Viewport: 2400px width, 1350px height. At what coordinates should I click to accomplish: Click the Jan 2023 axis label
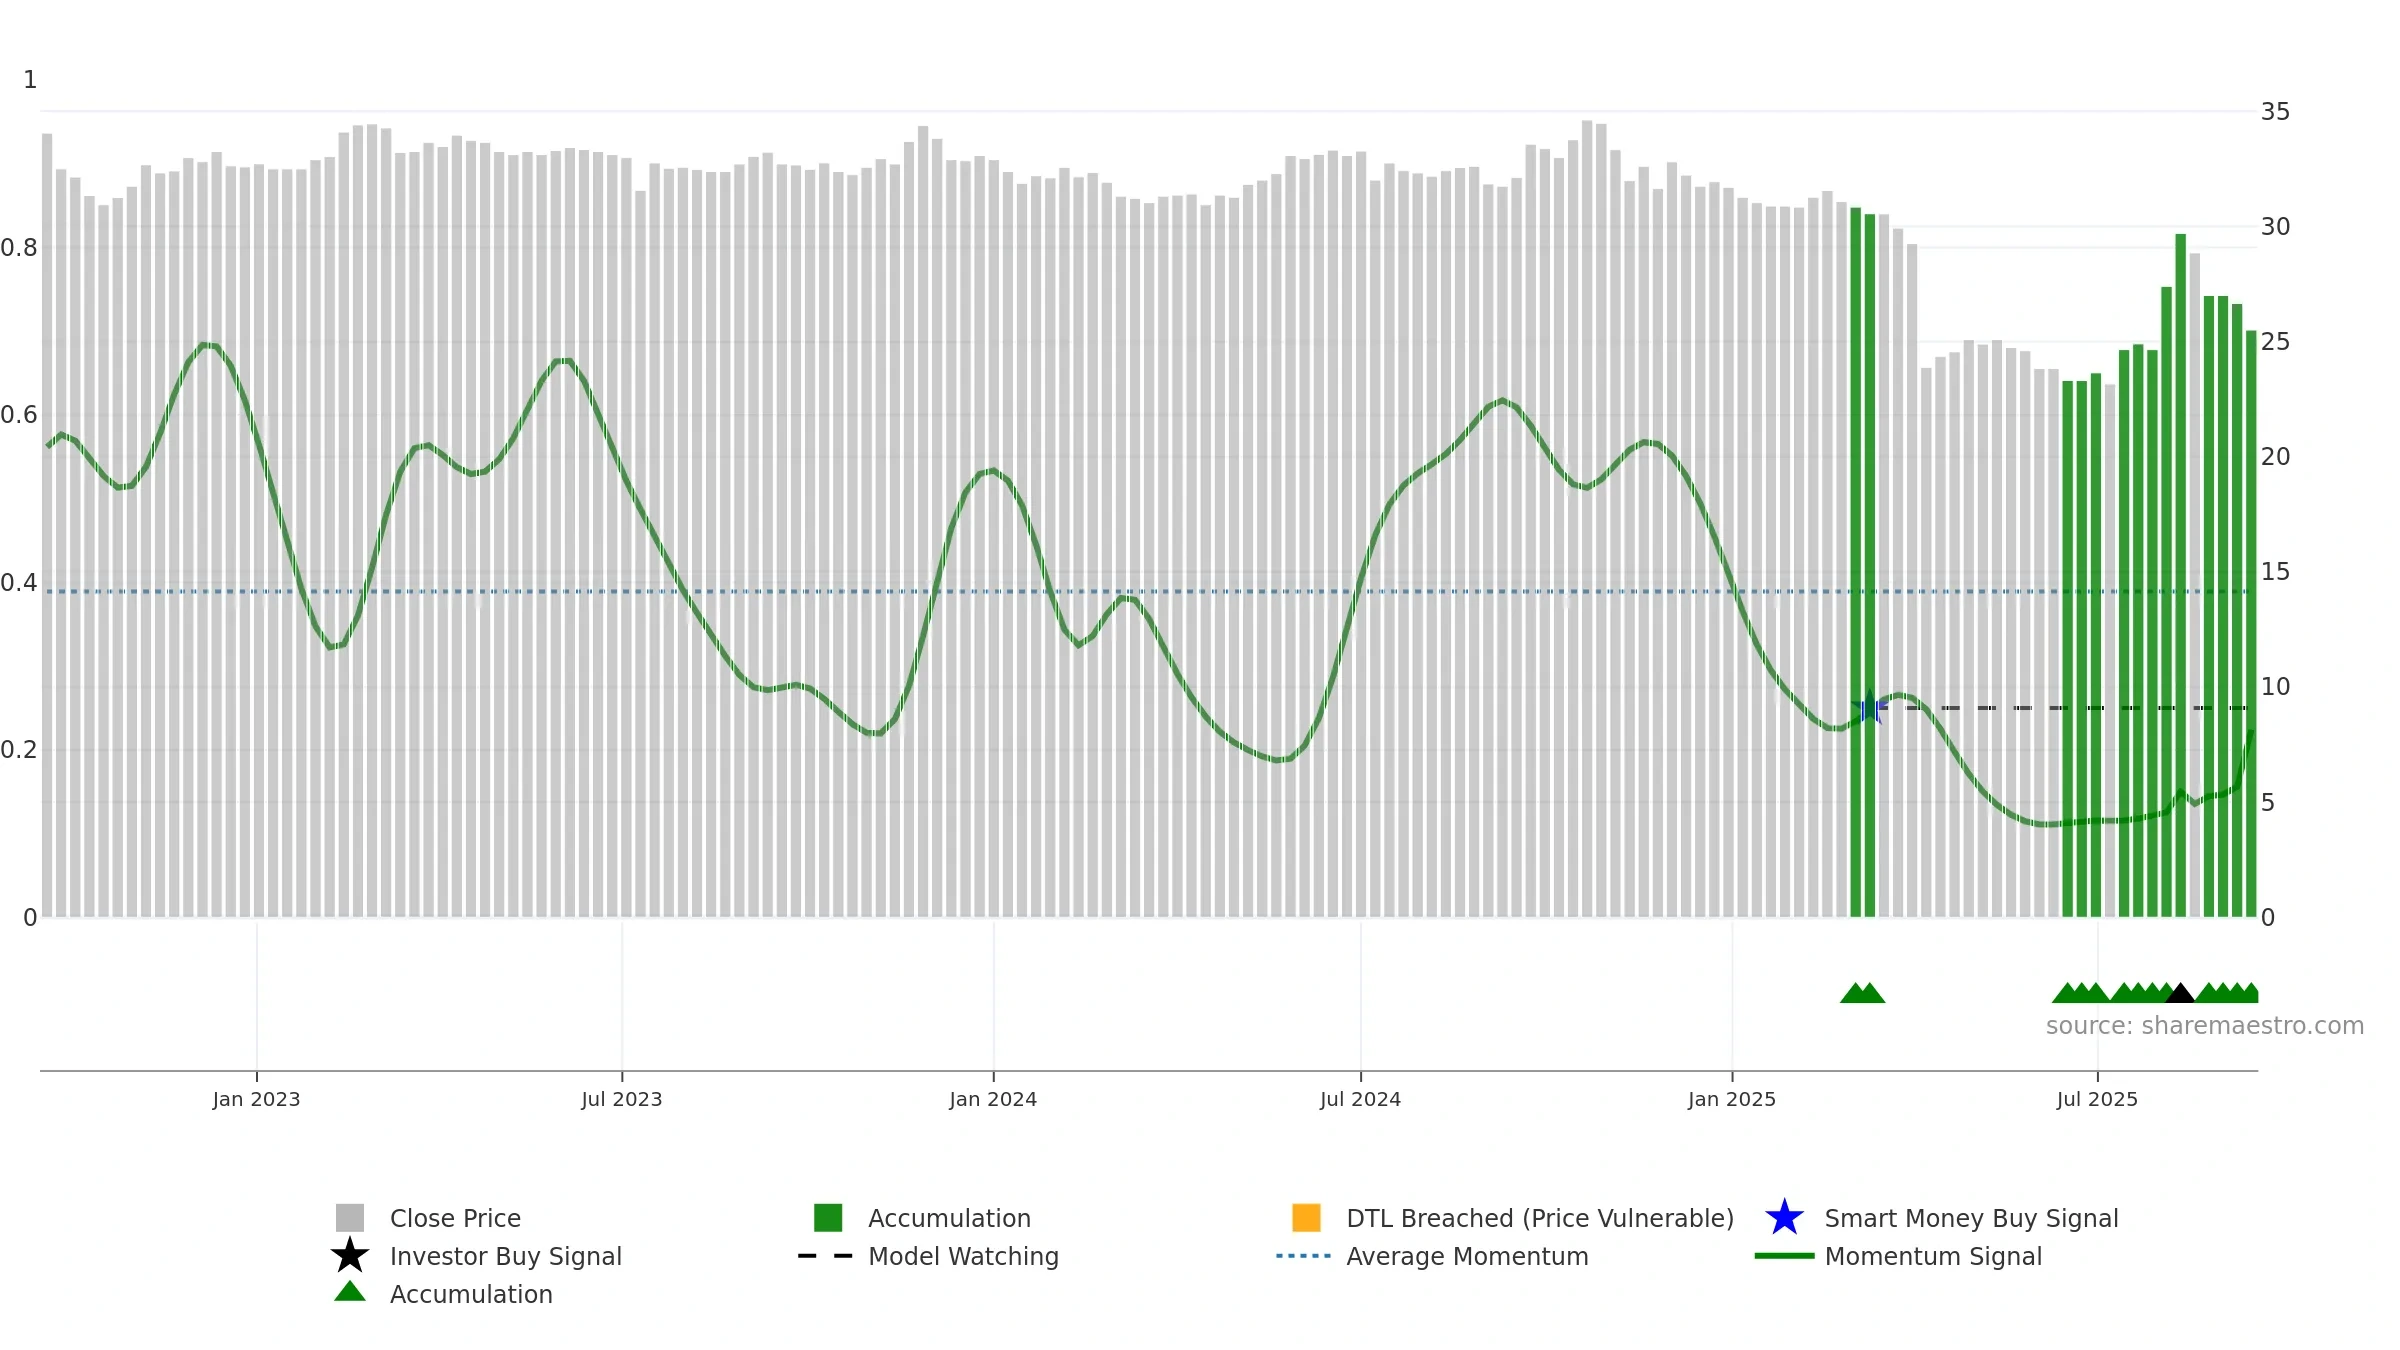coord(256,1100)
